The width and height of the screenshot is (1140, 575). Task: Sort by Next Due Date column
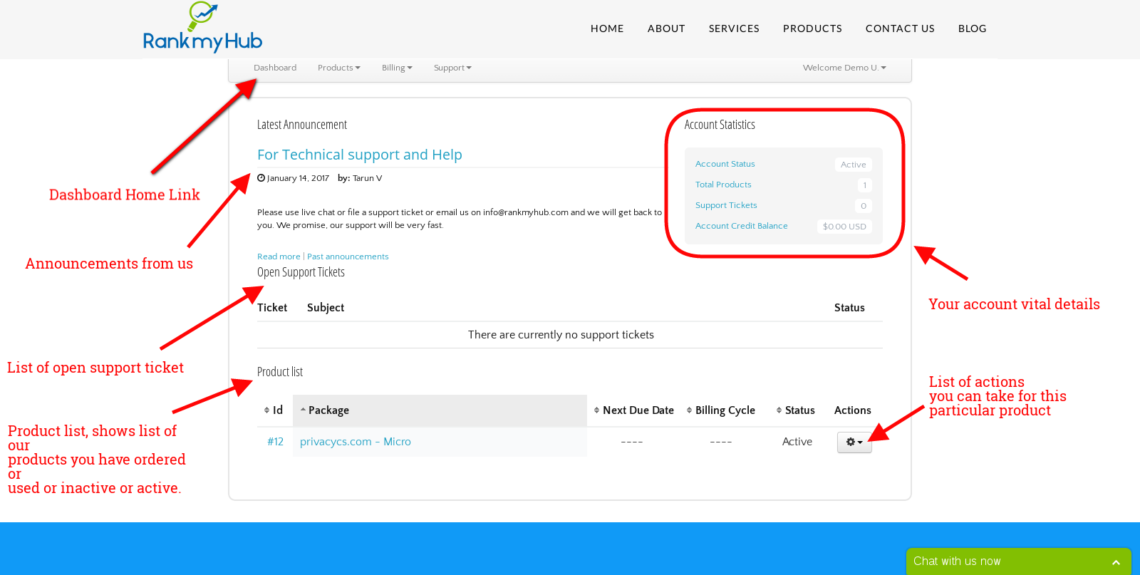click(633, 410)
